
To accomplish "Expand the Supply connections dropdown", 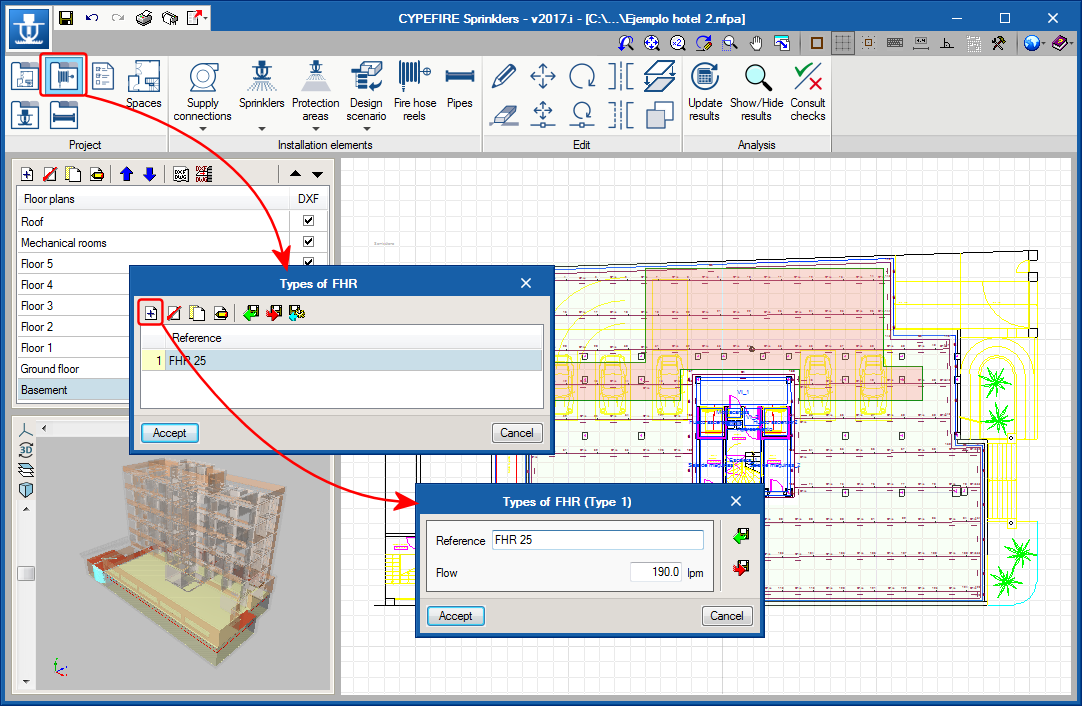I will coord(203,129).
